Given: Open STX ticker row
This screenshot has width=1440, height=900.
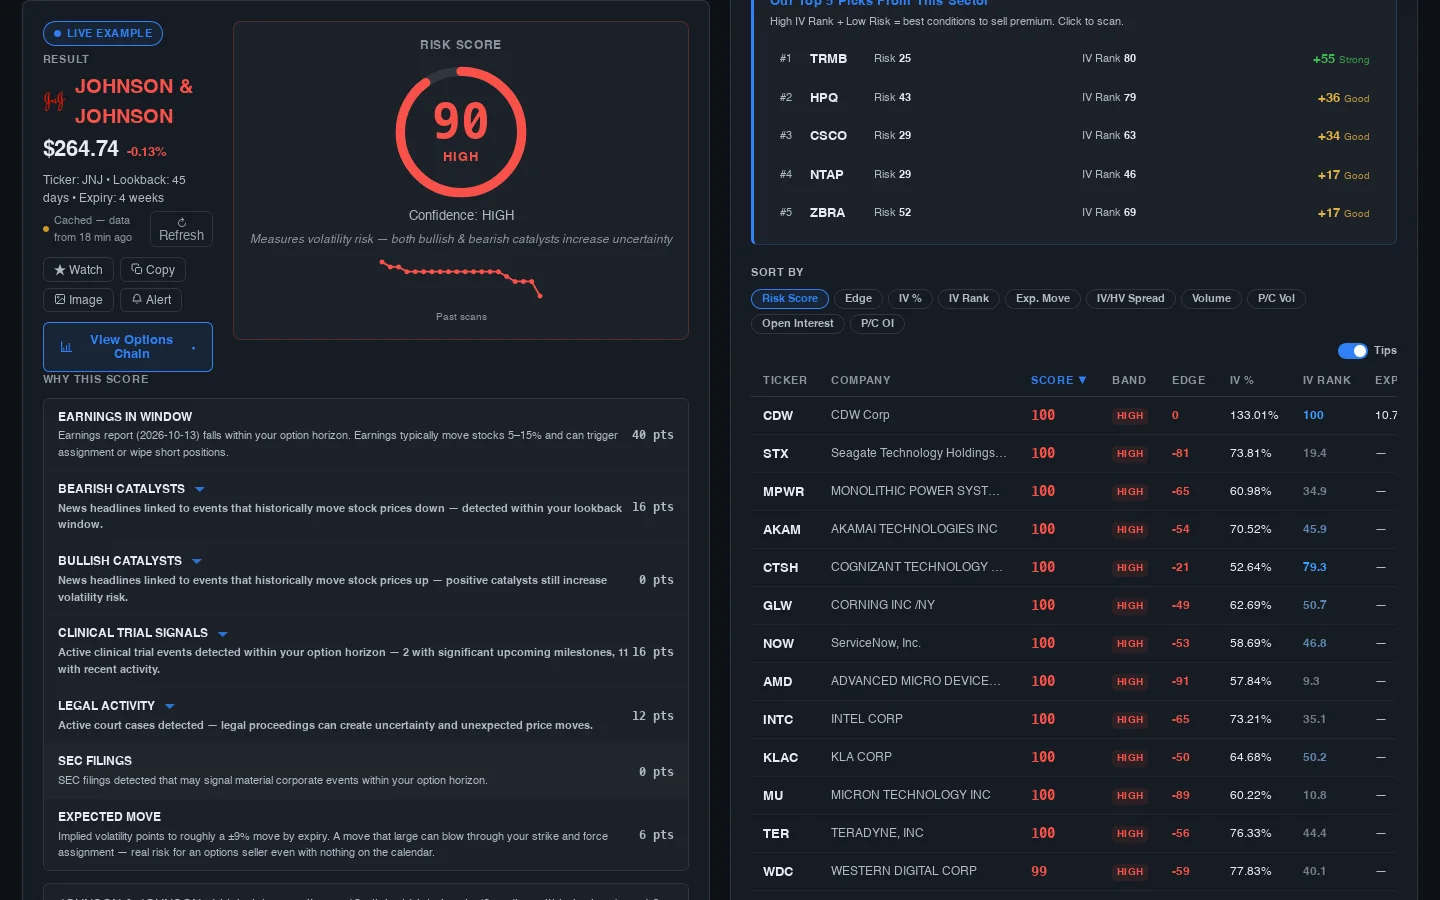Looking at the screenshot, I should point(1074,454).
